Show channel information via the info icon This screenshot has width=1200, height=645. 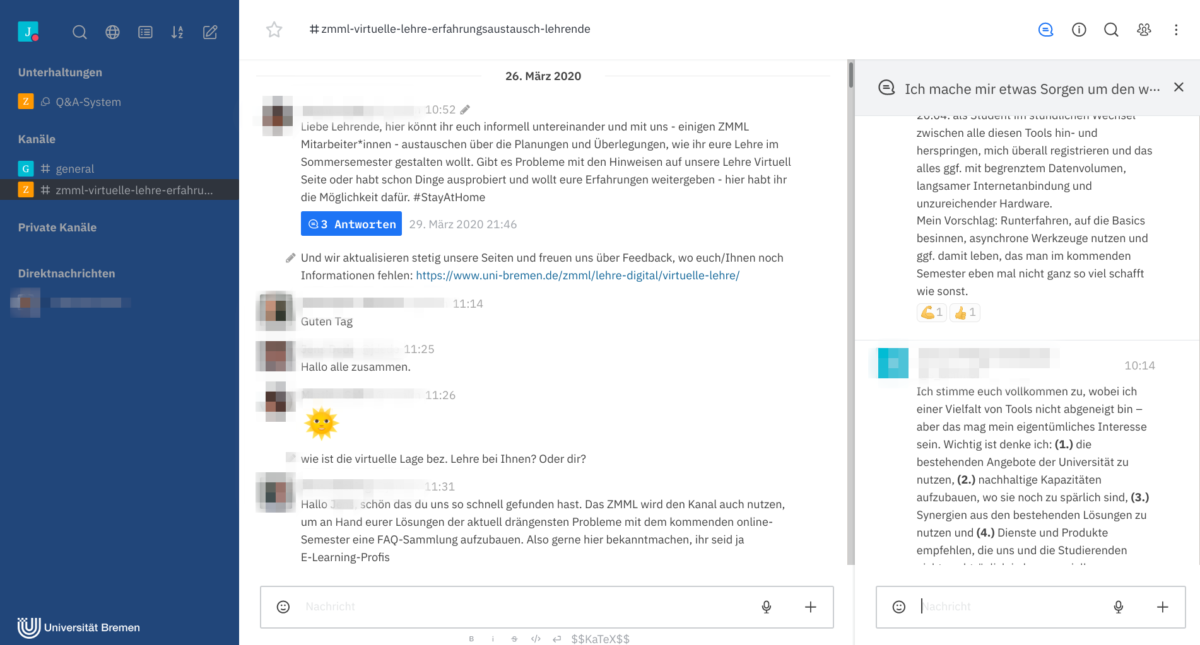(1079, 30)
